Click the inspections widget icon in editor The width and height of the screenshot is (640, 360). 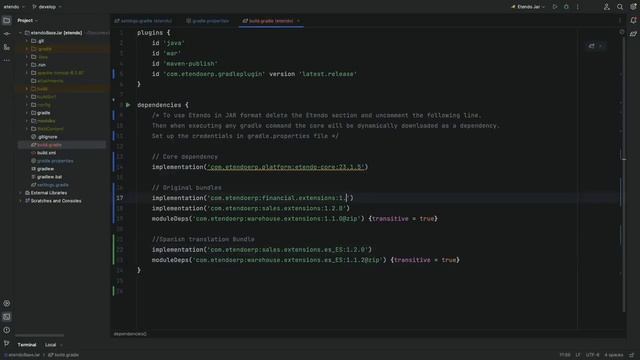(622, 32)
